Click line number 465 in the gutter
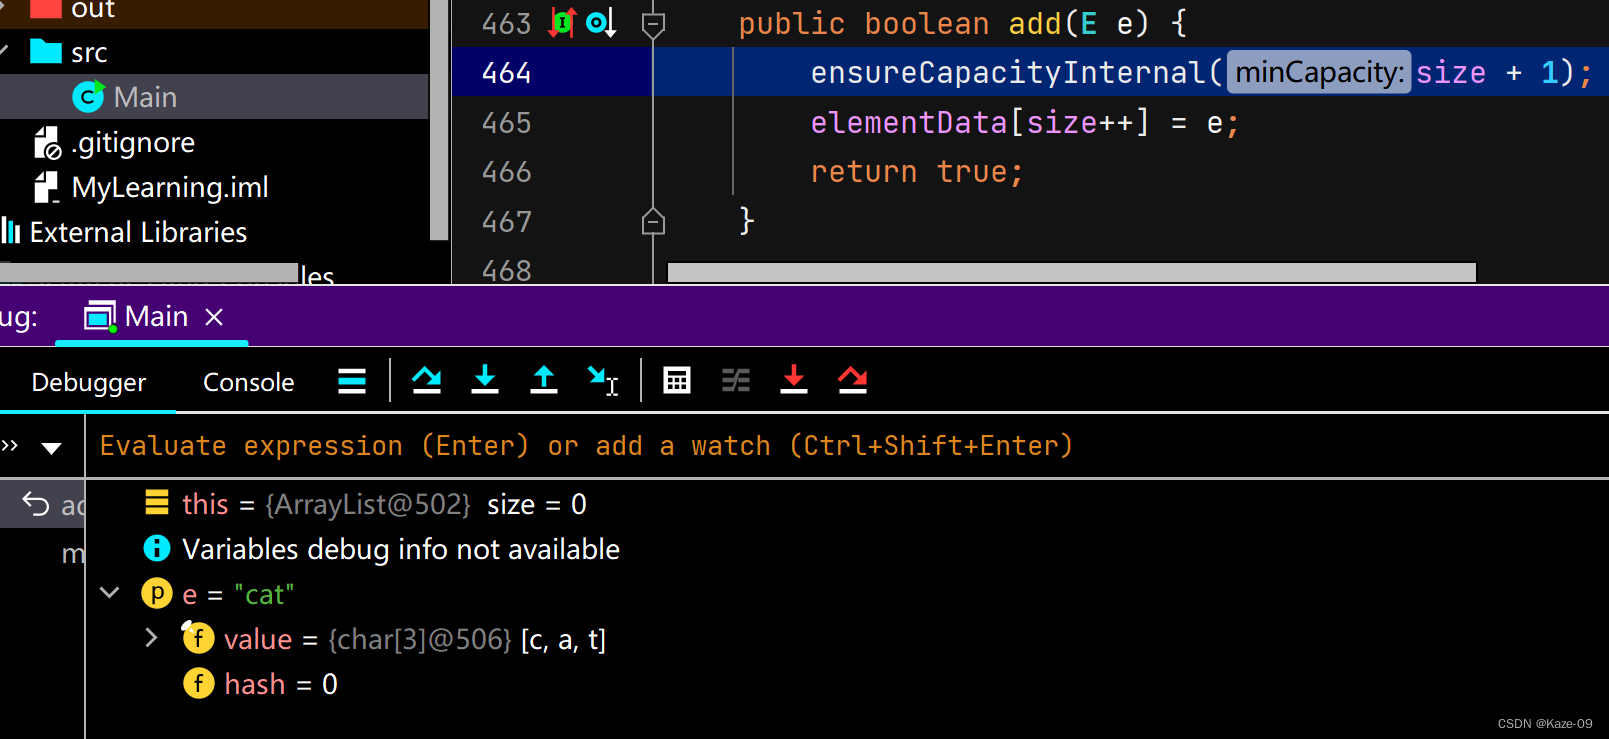This screenshot has width=1609, height=739. tap(506, 123)
